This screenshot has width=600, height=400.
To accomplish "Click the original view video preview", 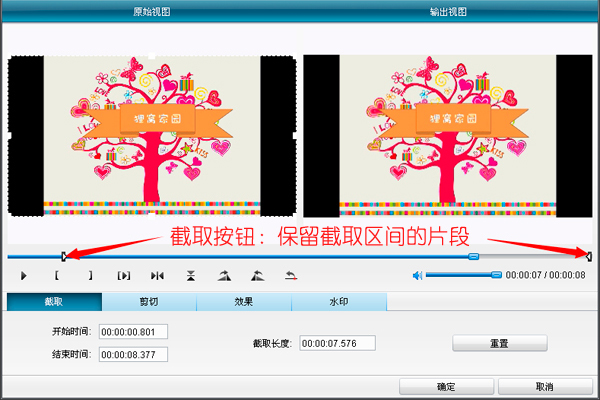I will (152, 136).
